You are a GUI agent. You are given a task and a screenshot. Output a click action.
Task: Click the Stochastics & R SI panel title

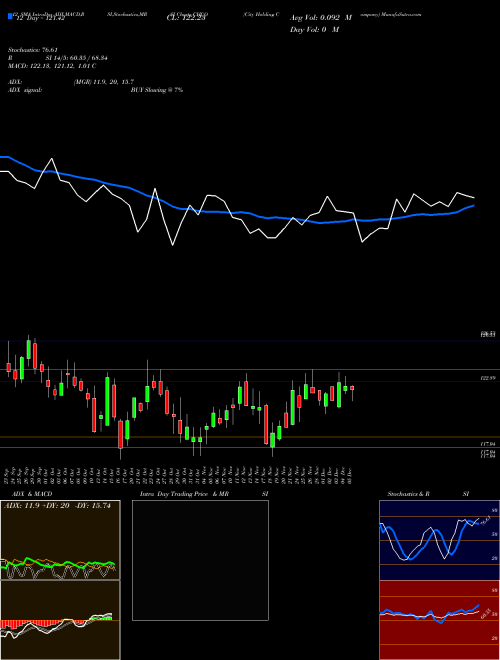[x=428, y=494]
